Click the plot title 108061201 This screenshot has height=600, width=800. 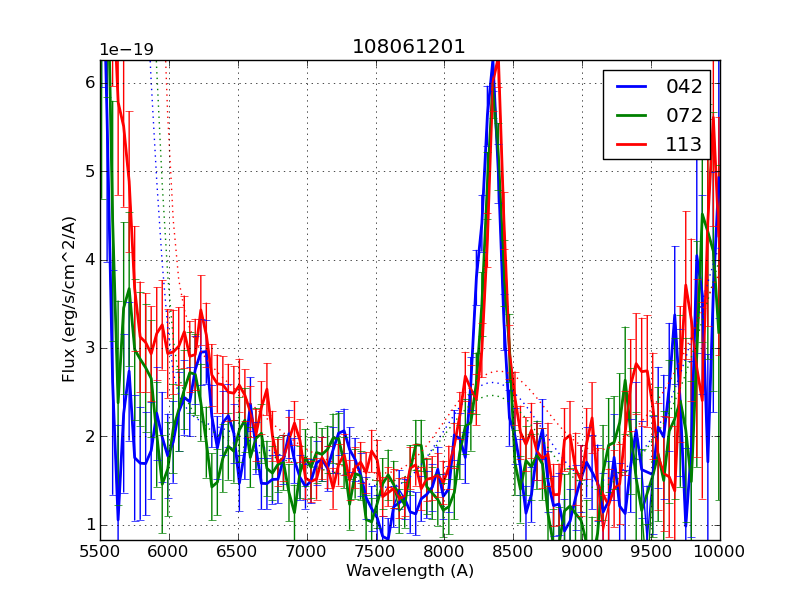pos(408,47)
